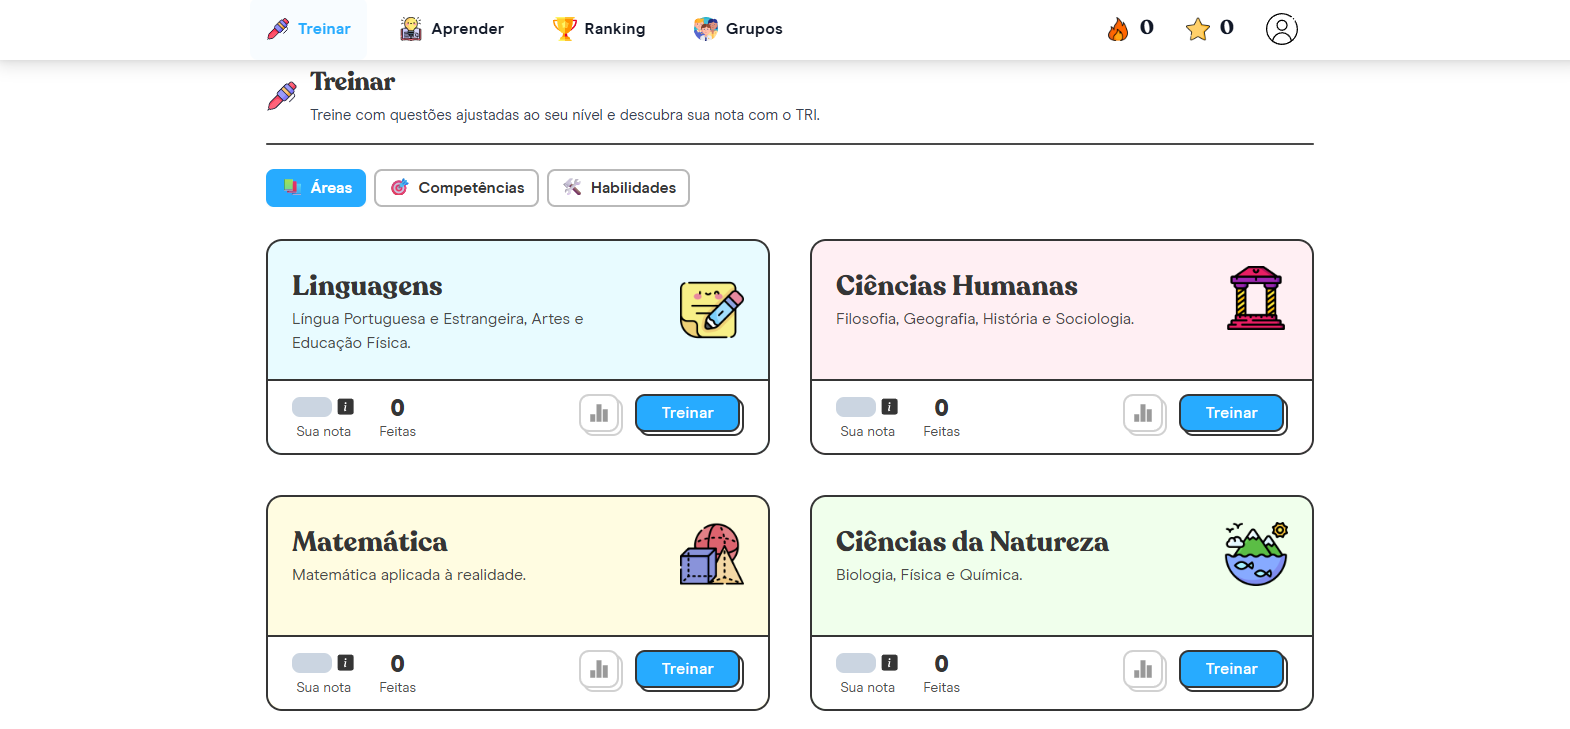Select the Áreas filter tab
Viewport: 1570px width, 729px height.
(316, 188)
